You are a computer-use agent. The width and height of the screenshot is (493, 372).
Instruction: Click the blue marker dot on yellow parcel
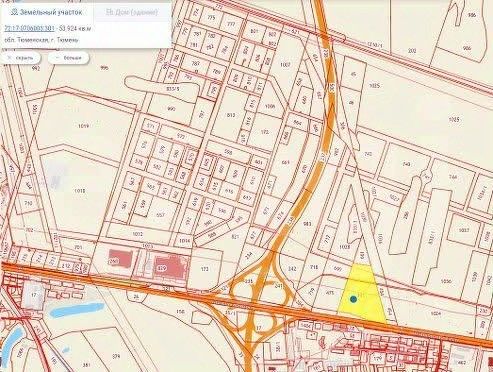(353, 299)
